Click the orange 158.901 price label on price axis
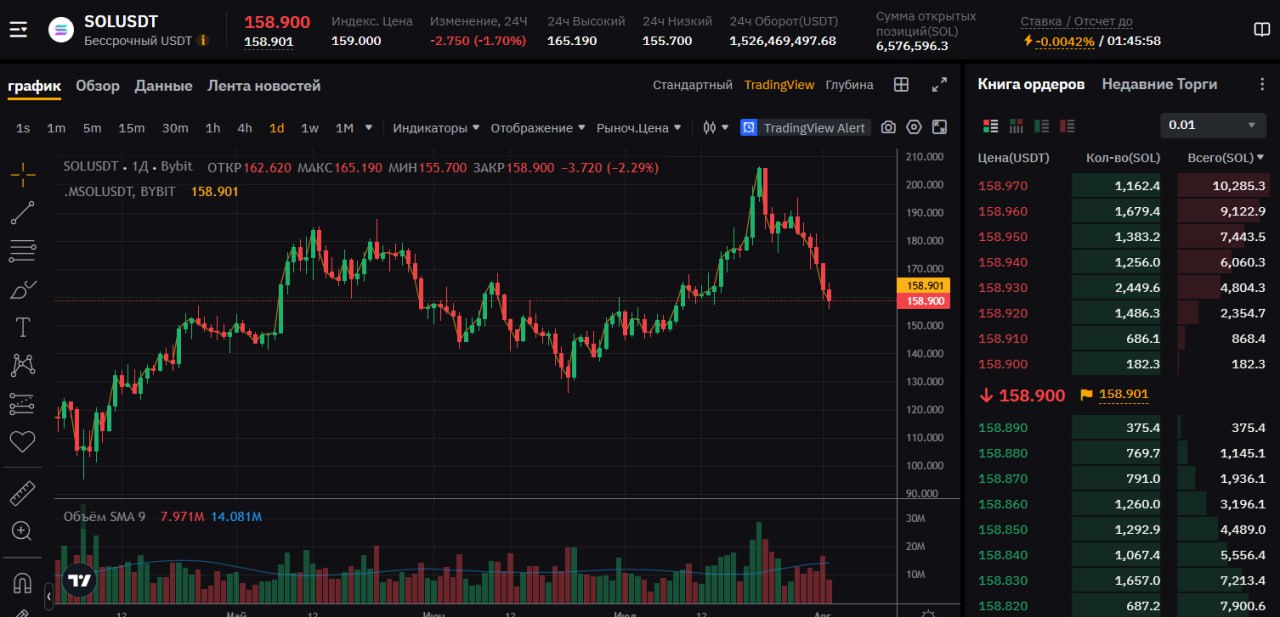The height and width of the screenshot is (617, 1280). [x=922, y=286]
